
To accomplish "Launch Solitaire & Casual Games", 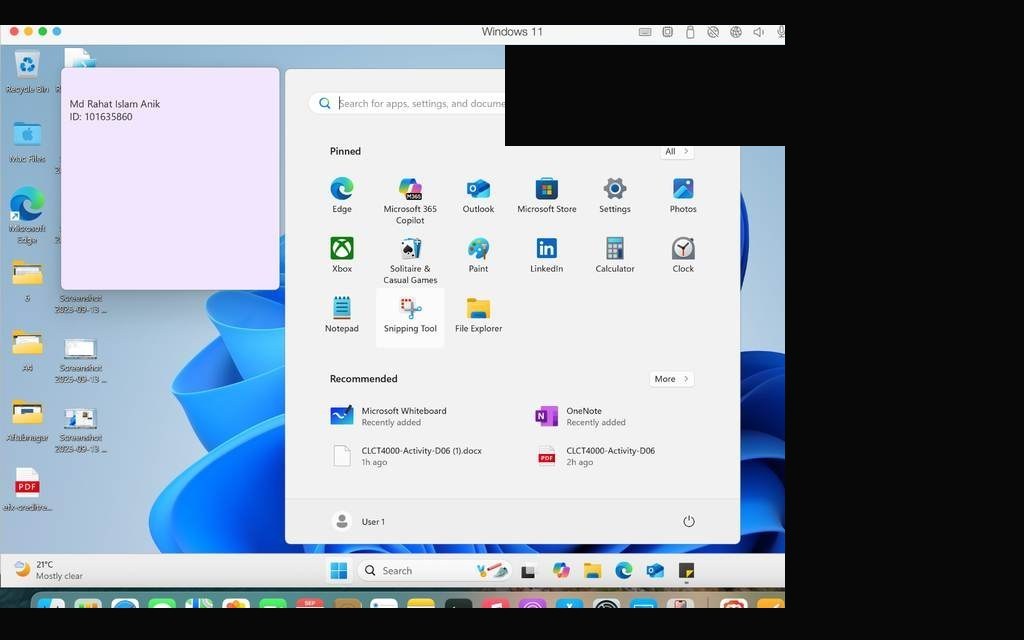I will [410, 260].
